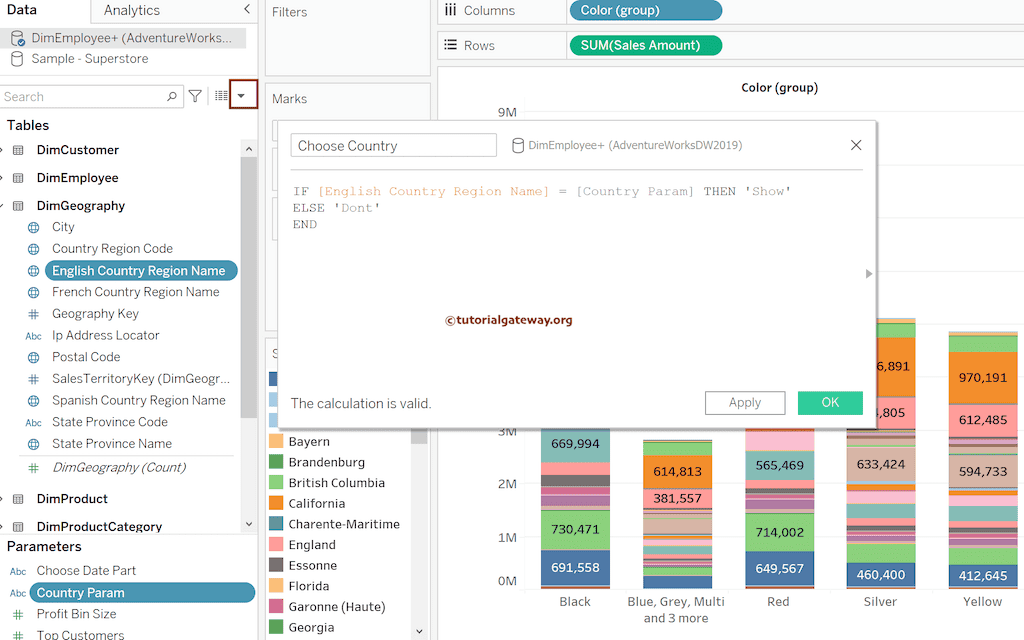Open the data pane dropdown arrow menu

click(x=242, y=95)
